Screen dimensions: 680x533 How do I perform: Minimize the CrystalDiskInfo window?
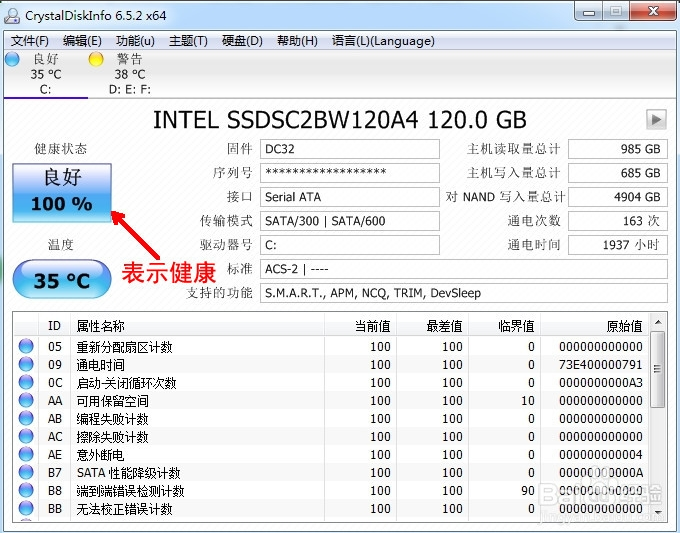click(588, 12)
